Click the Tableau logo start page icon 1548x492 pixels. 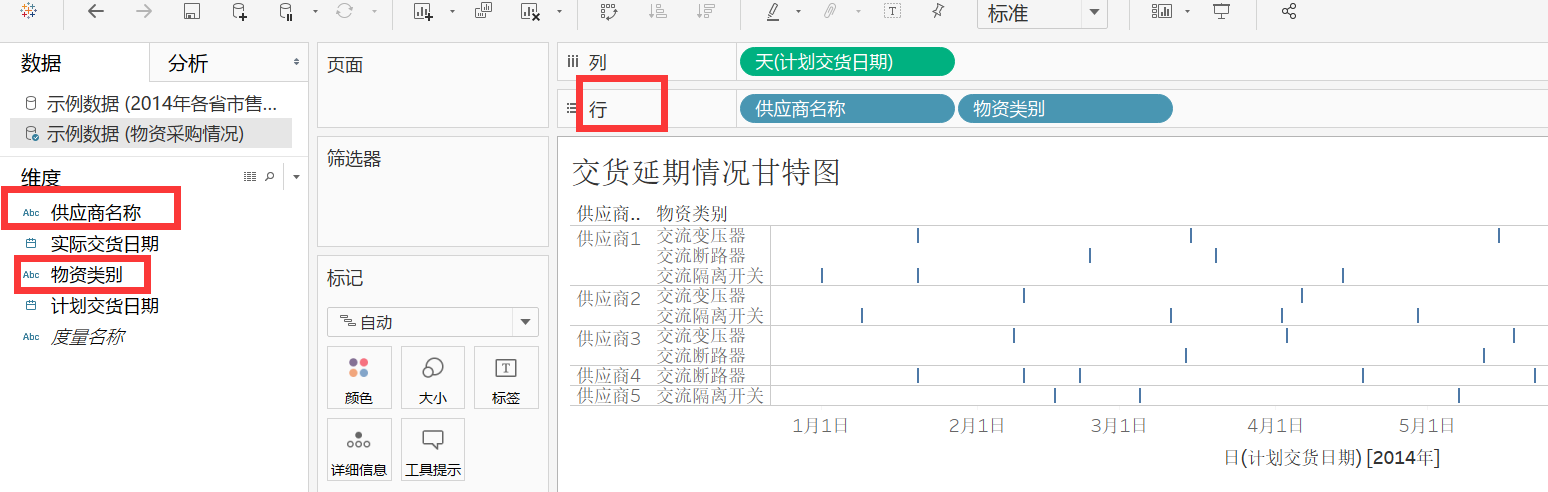point(28,12)
